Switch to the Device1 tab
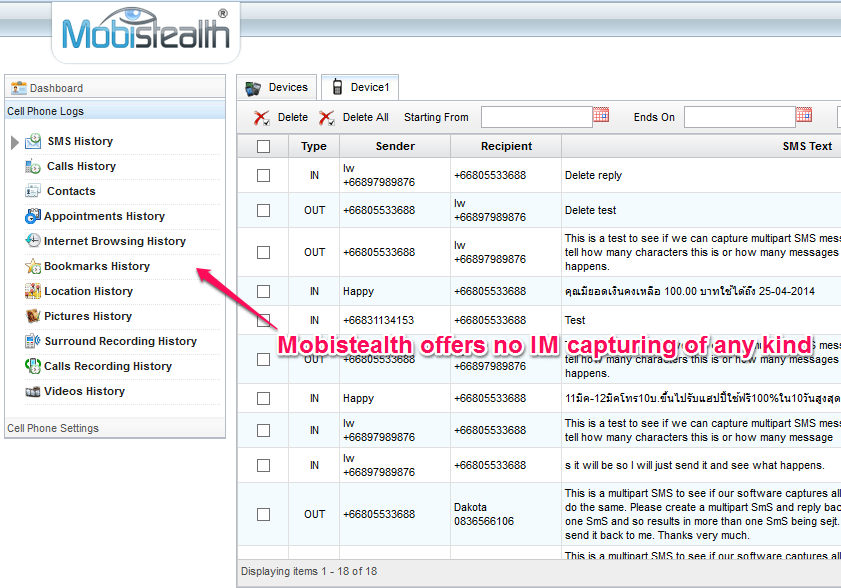The image size is (841, 588). [x=360, y=87]
